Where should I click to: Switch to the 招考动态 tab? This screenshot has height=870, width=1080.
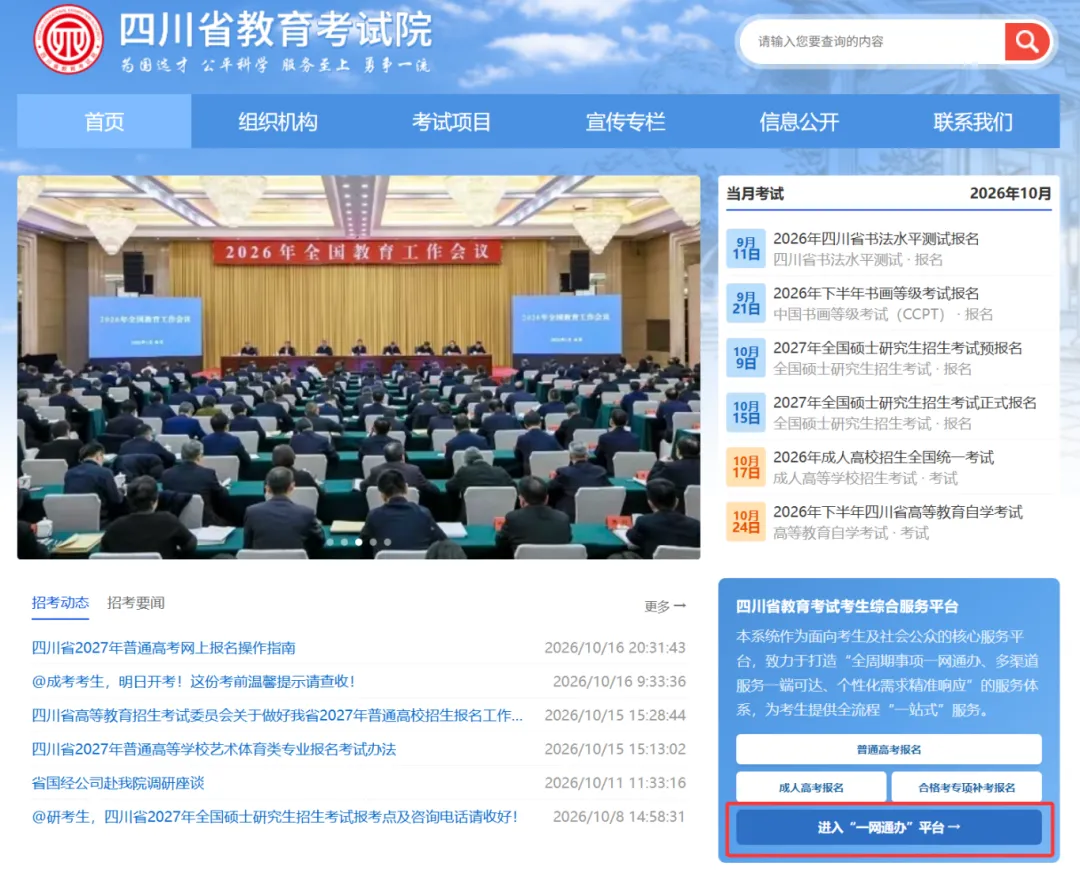pos(61,603)
